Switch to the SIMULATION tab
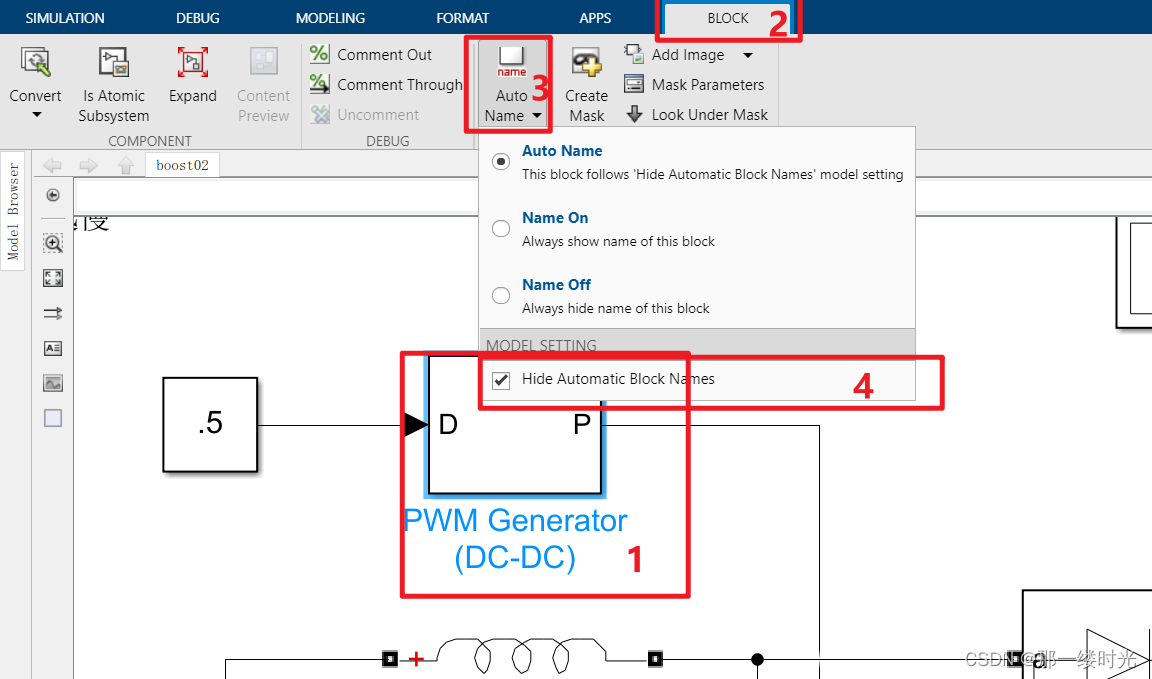The width and height of the screenshot is (1152, 679). point(65,18)
